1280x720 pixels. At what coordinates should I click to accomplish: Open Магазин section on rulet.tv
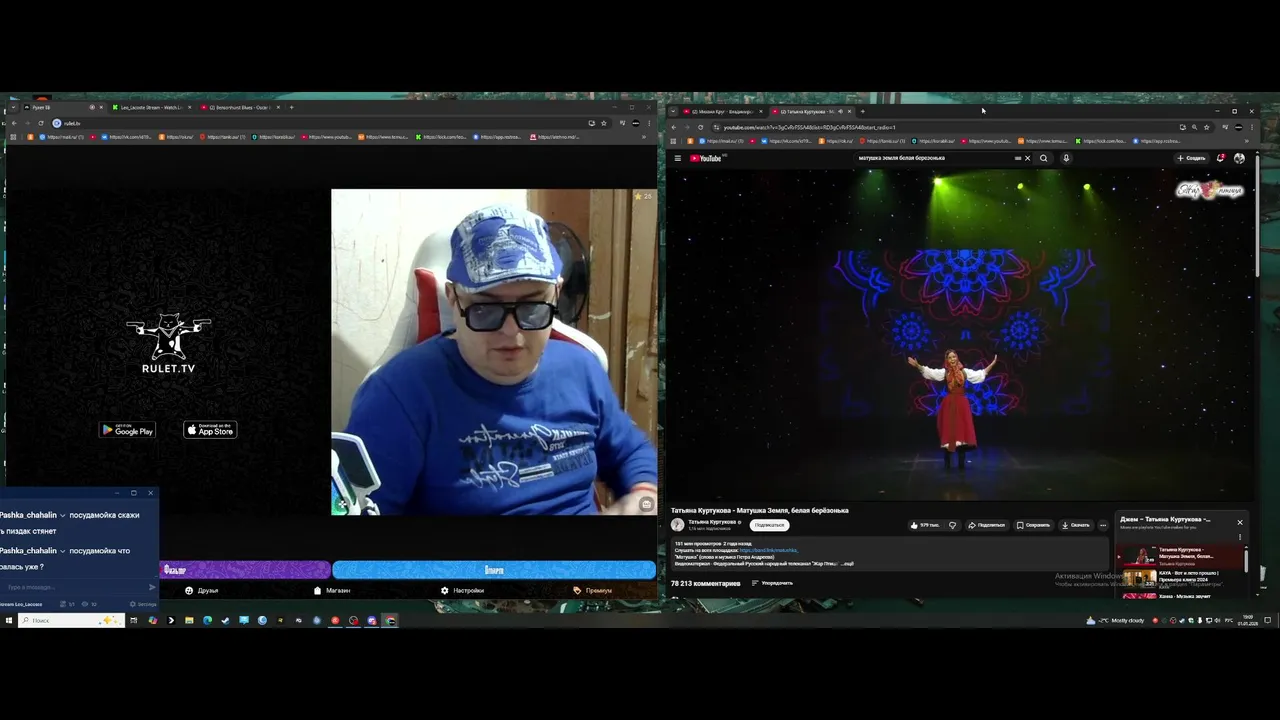[332, 590]
